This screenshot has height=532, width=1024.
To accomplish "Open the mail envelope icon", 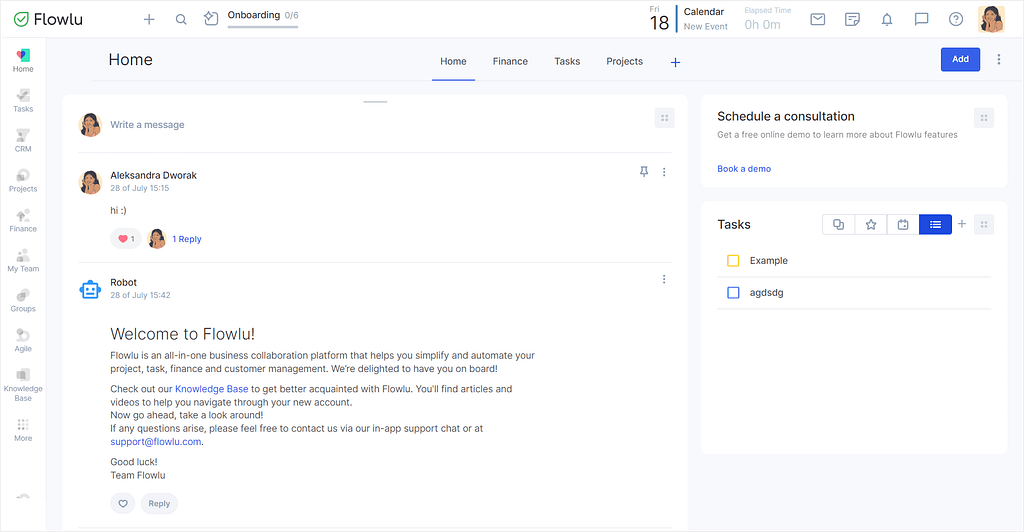I will (x=818, y=20).
